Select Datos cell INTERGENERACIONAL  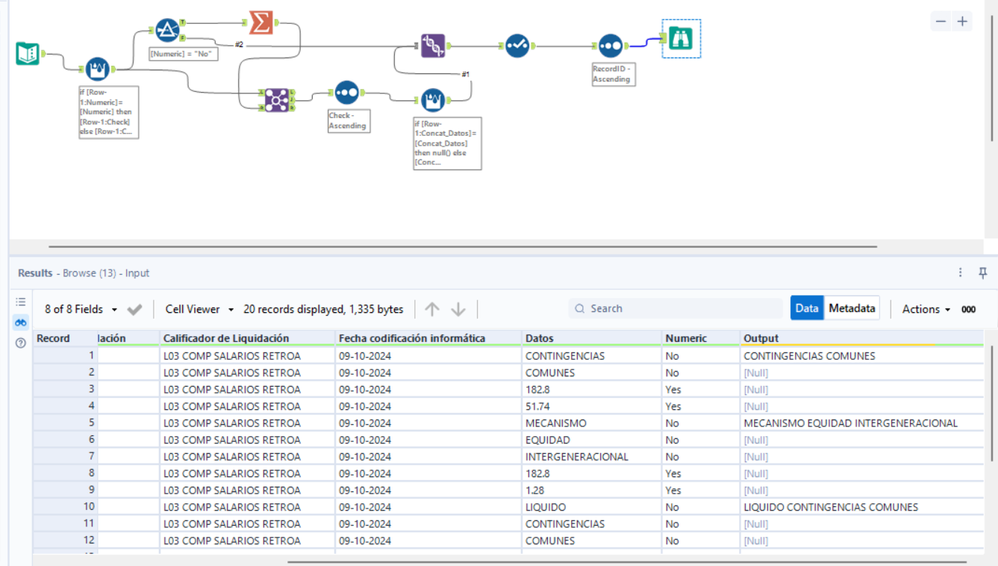pos(591,456)
